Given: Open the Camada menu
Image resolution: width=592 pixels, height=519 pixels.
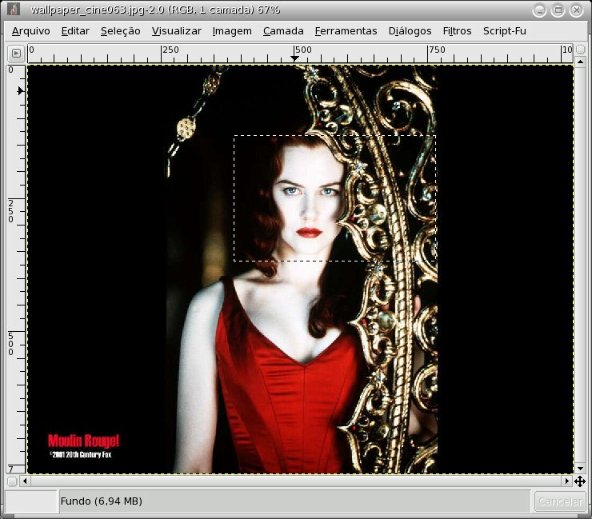Looking at the screenshot, I should point(283,31).
